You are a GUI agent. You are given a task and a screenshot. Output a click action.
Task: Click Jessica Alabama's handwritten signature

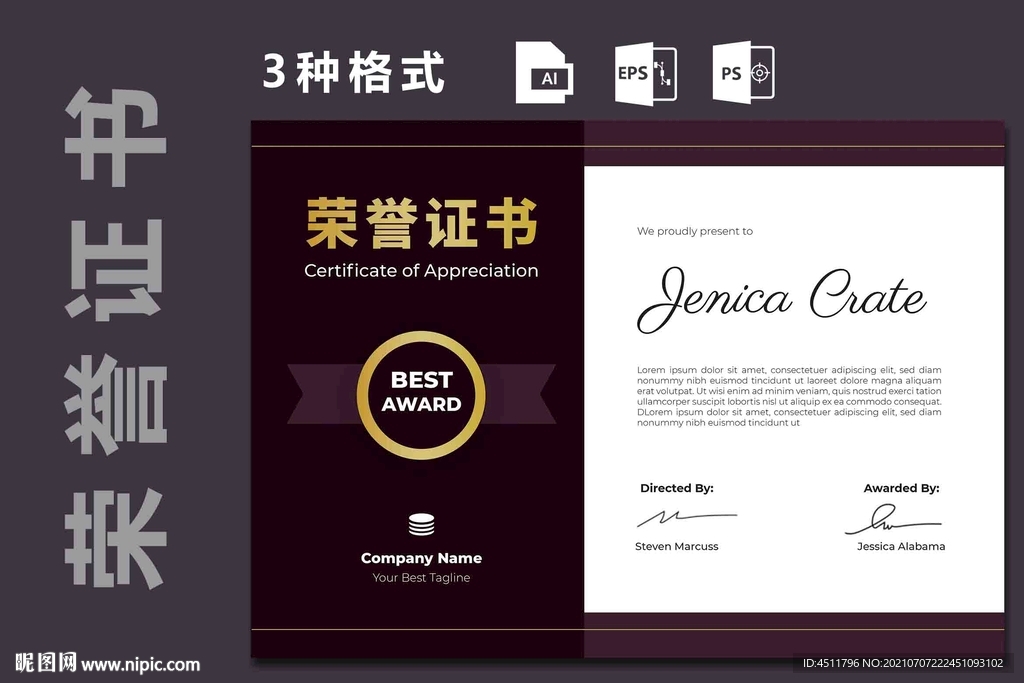coord(891,519)
